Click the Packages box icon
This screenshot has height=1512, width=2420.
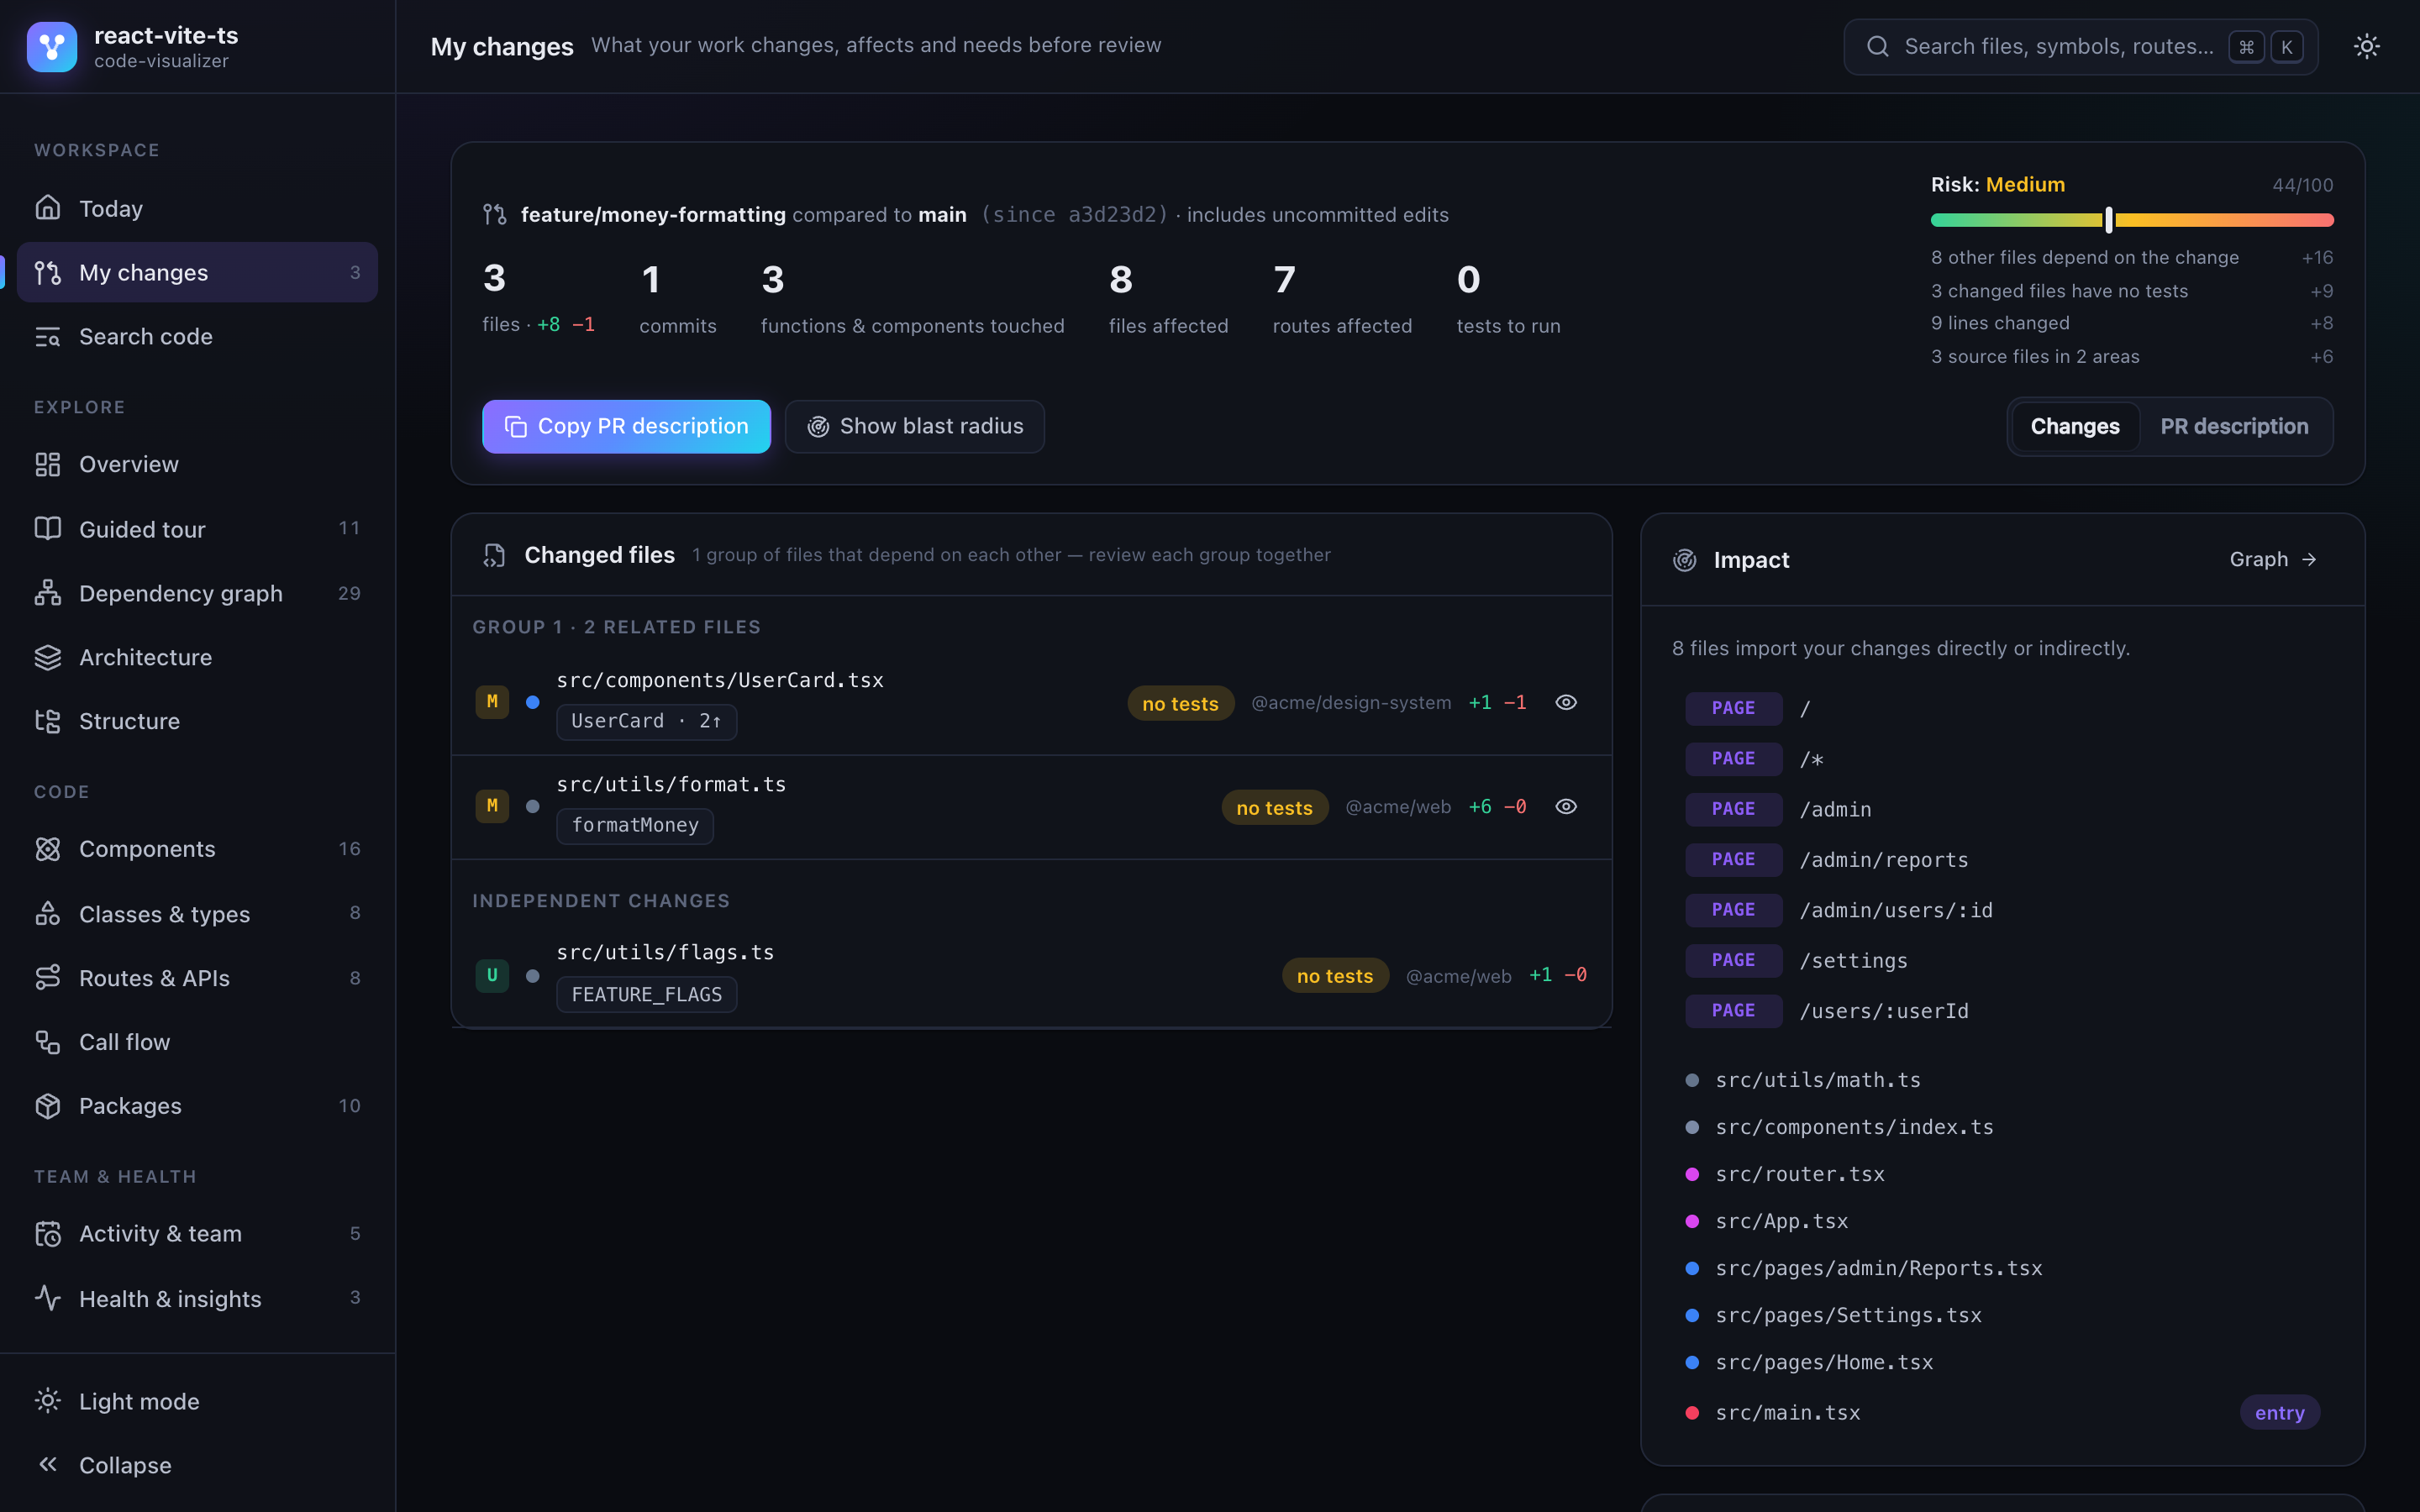(x=48, y=1106)
